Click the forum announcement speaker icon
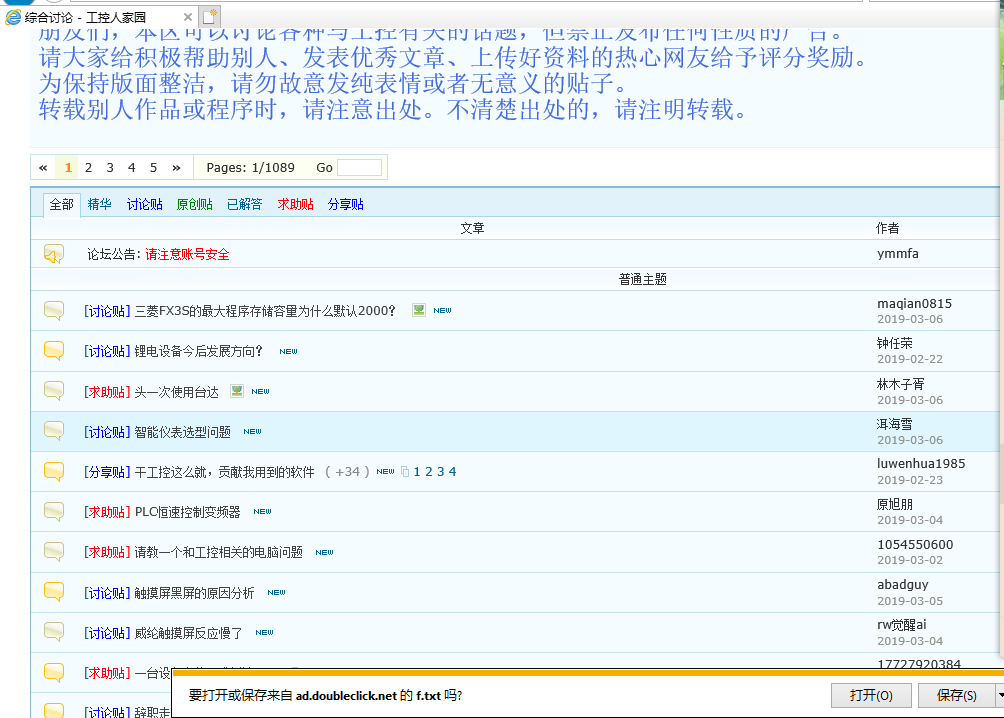1004x718 pixels. [53, 255]
